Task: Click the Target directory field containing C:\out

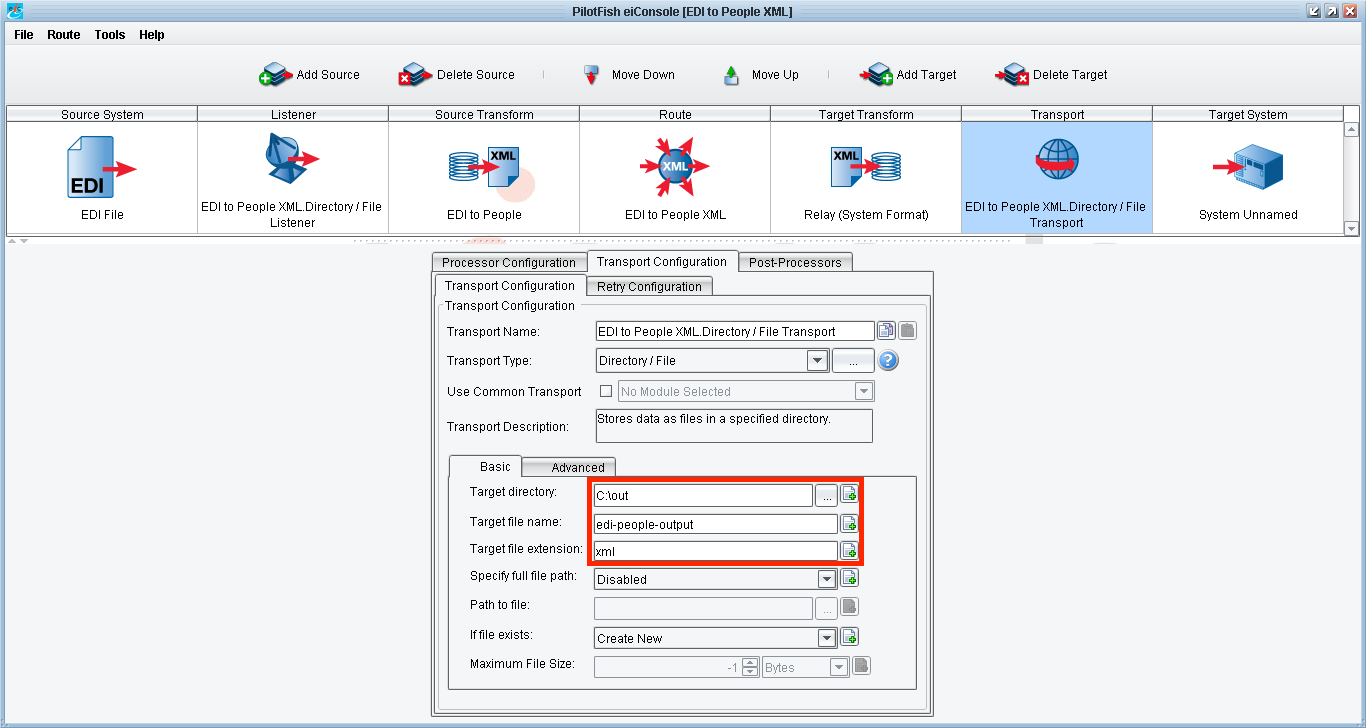Action: point(703,495)
